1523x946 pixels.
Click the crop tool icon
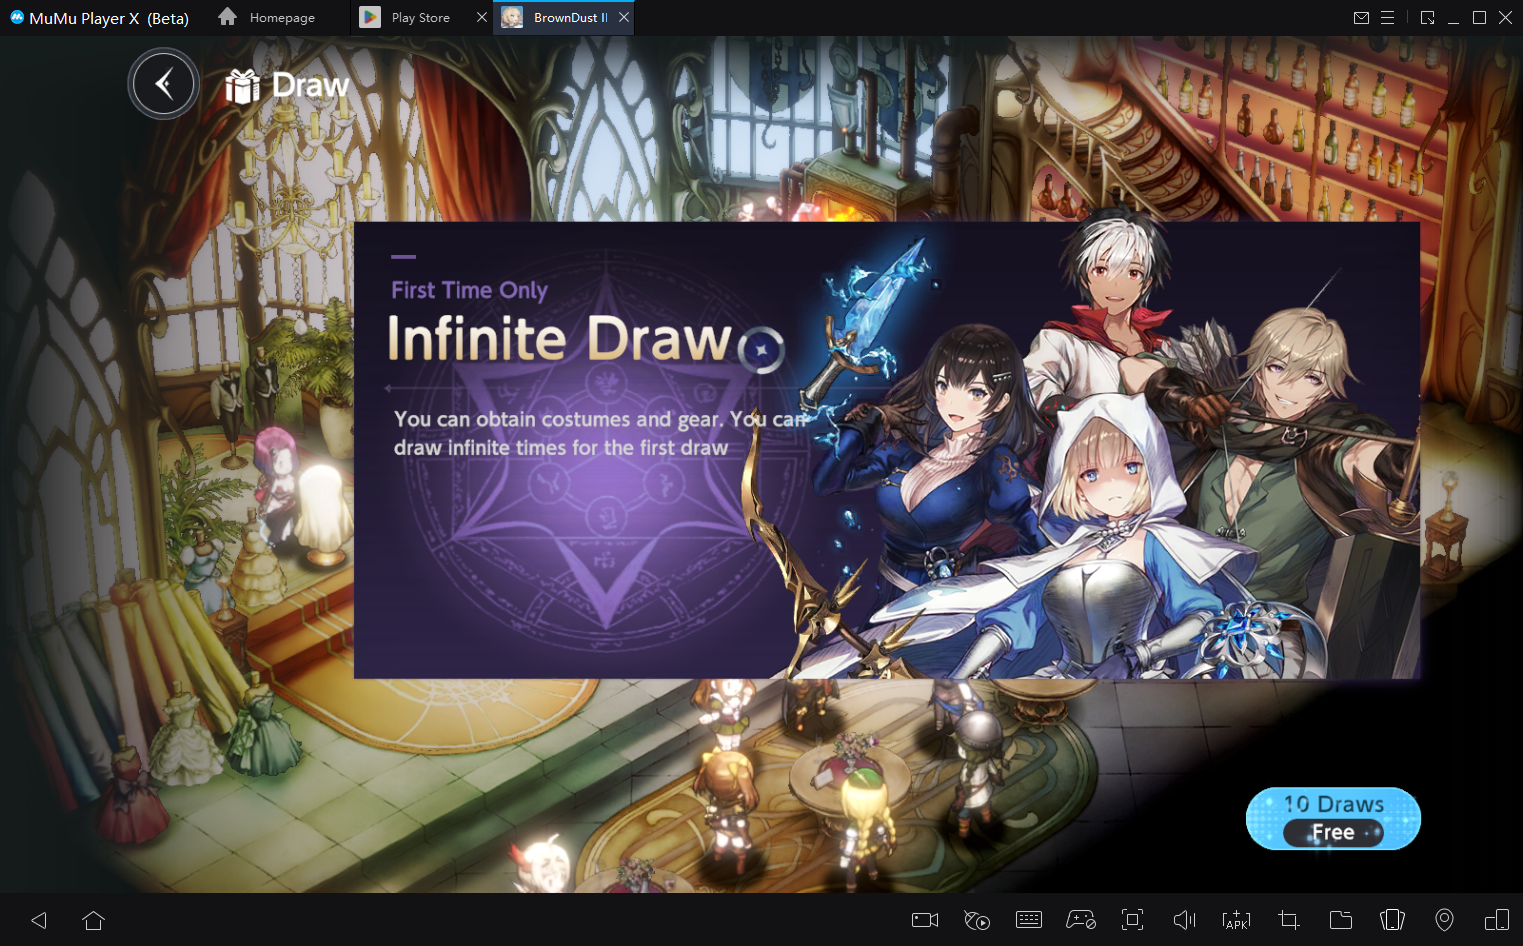(1289, 920)
